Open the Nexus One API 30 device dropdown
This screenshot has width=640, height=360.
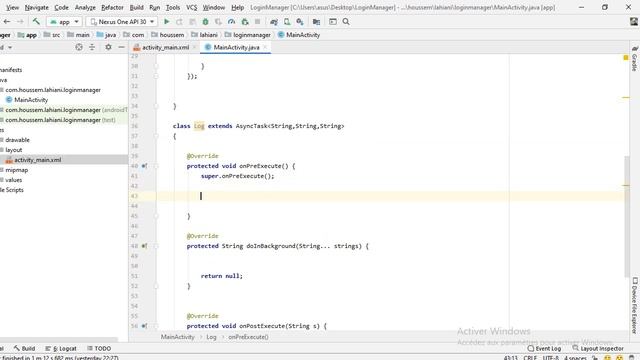click(122, 22)
